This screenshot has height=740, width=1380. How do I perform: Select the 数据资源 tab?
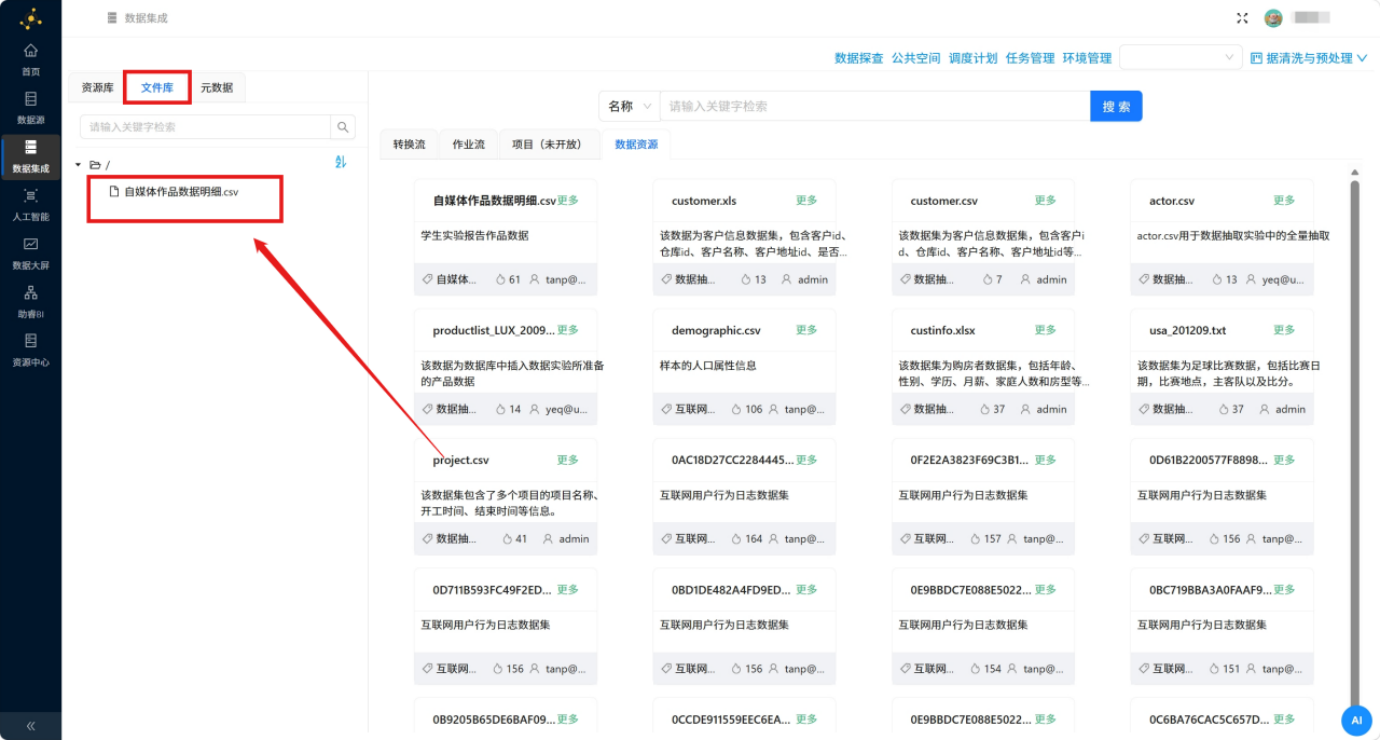pos(636,144)
